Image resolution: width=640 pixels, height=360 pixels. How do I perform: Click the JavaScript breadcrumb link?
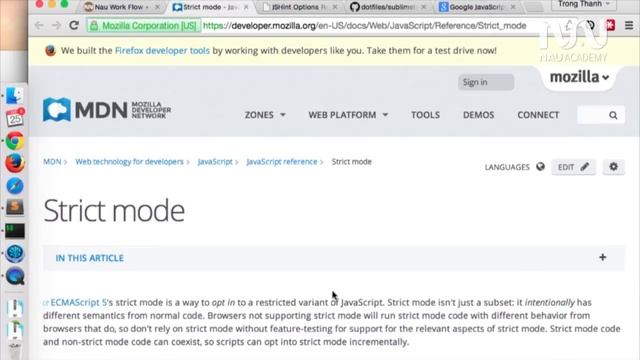click(x=215, y=162)
